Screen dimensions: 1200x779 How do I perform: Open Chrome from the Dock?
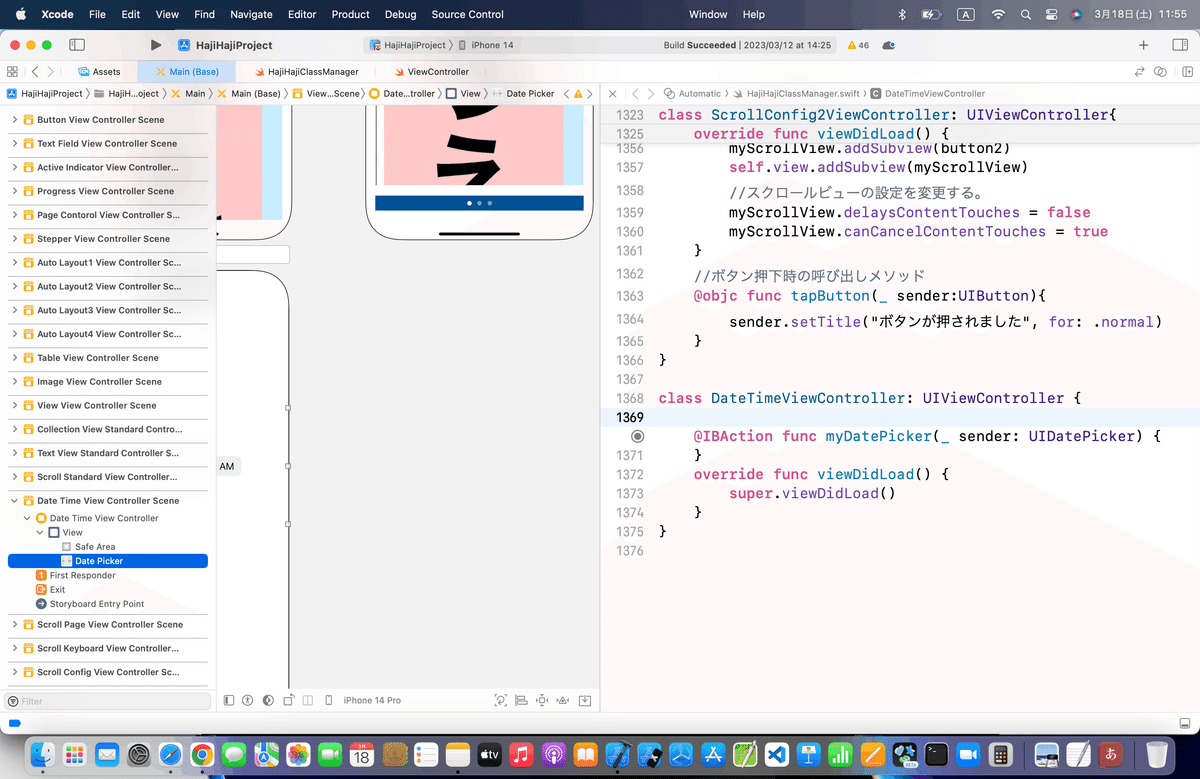[202, 755]
